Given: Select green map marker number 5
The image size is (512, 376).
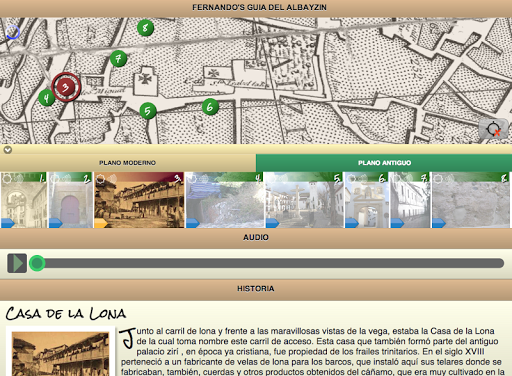Looking at the screenshot, I should 148,111.
